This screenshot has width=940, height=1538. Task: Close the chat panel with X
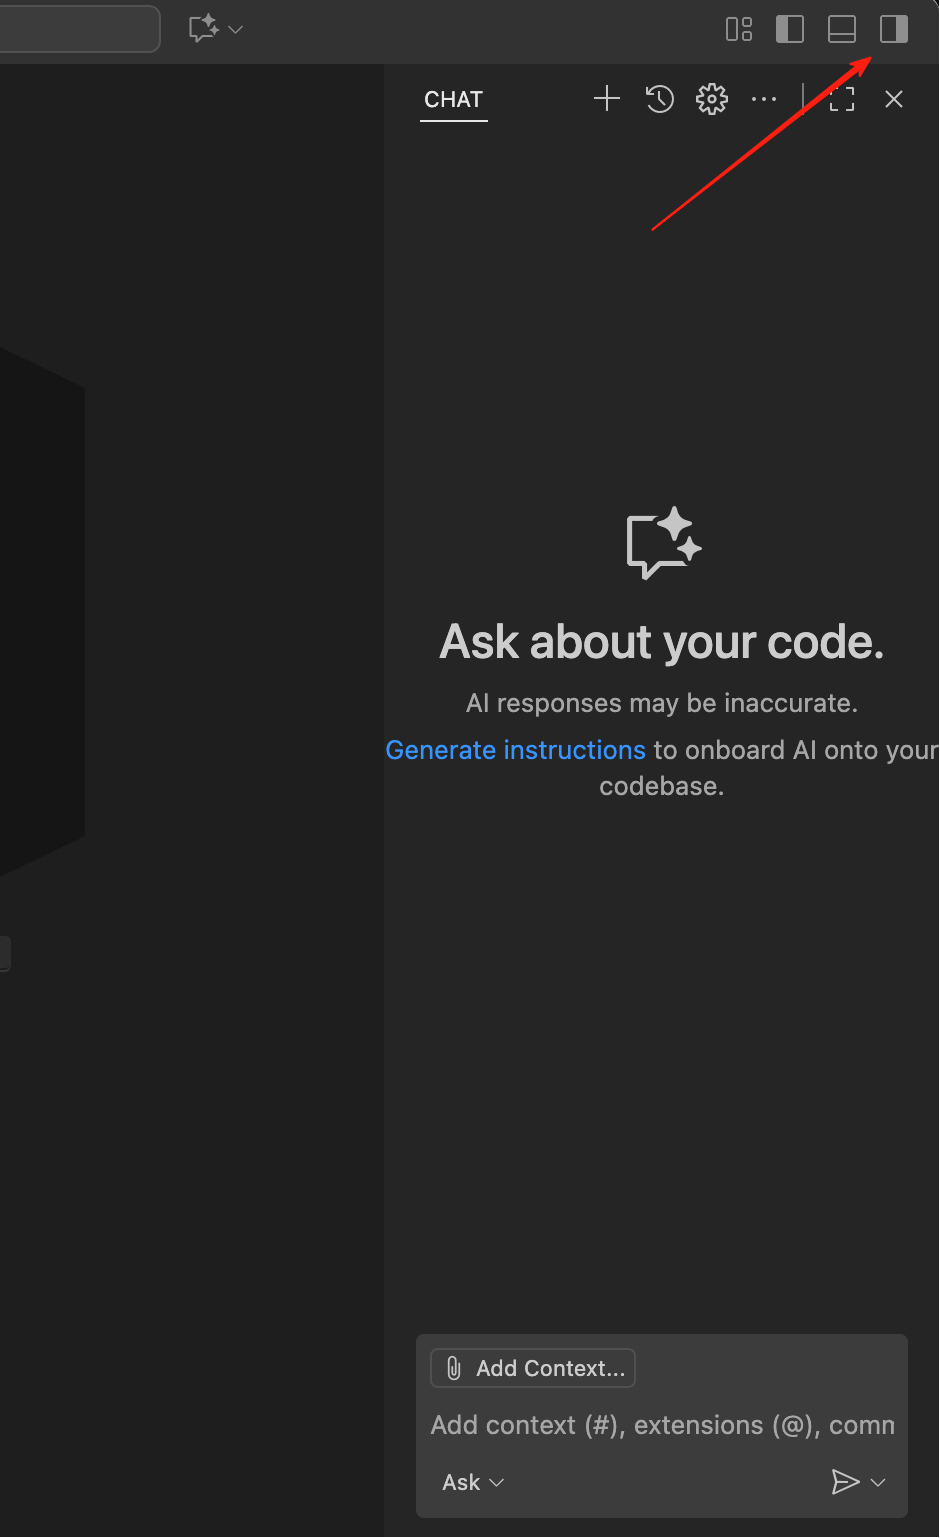pyautogui.click(x=894, y=98)
